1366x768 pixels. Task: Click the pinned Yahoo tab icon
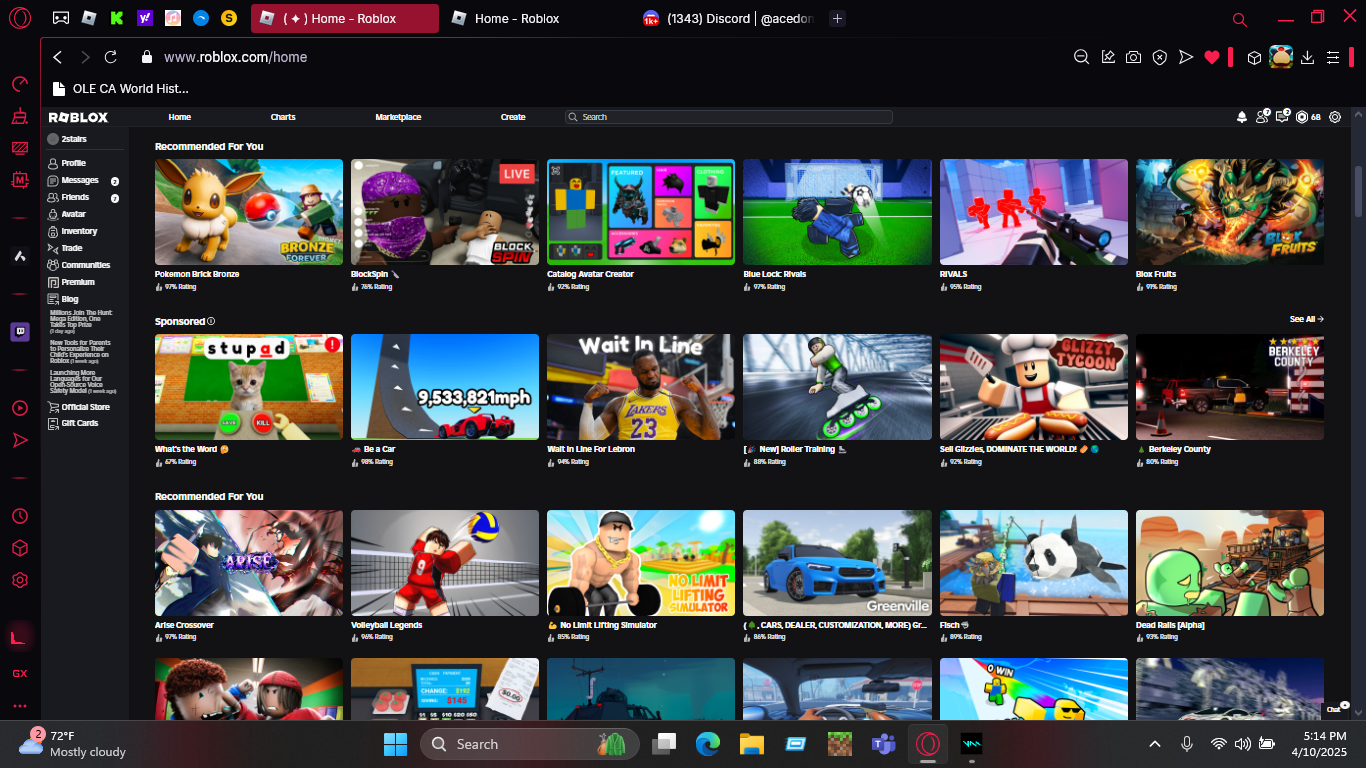tap(145, 18)
